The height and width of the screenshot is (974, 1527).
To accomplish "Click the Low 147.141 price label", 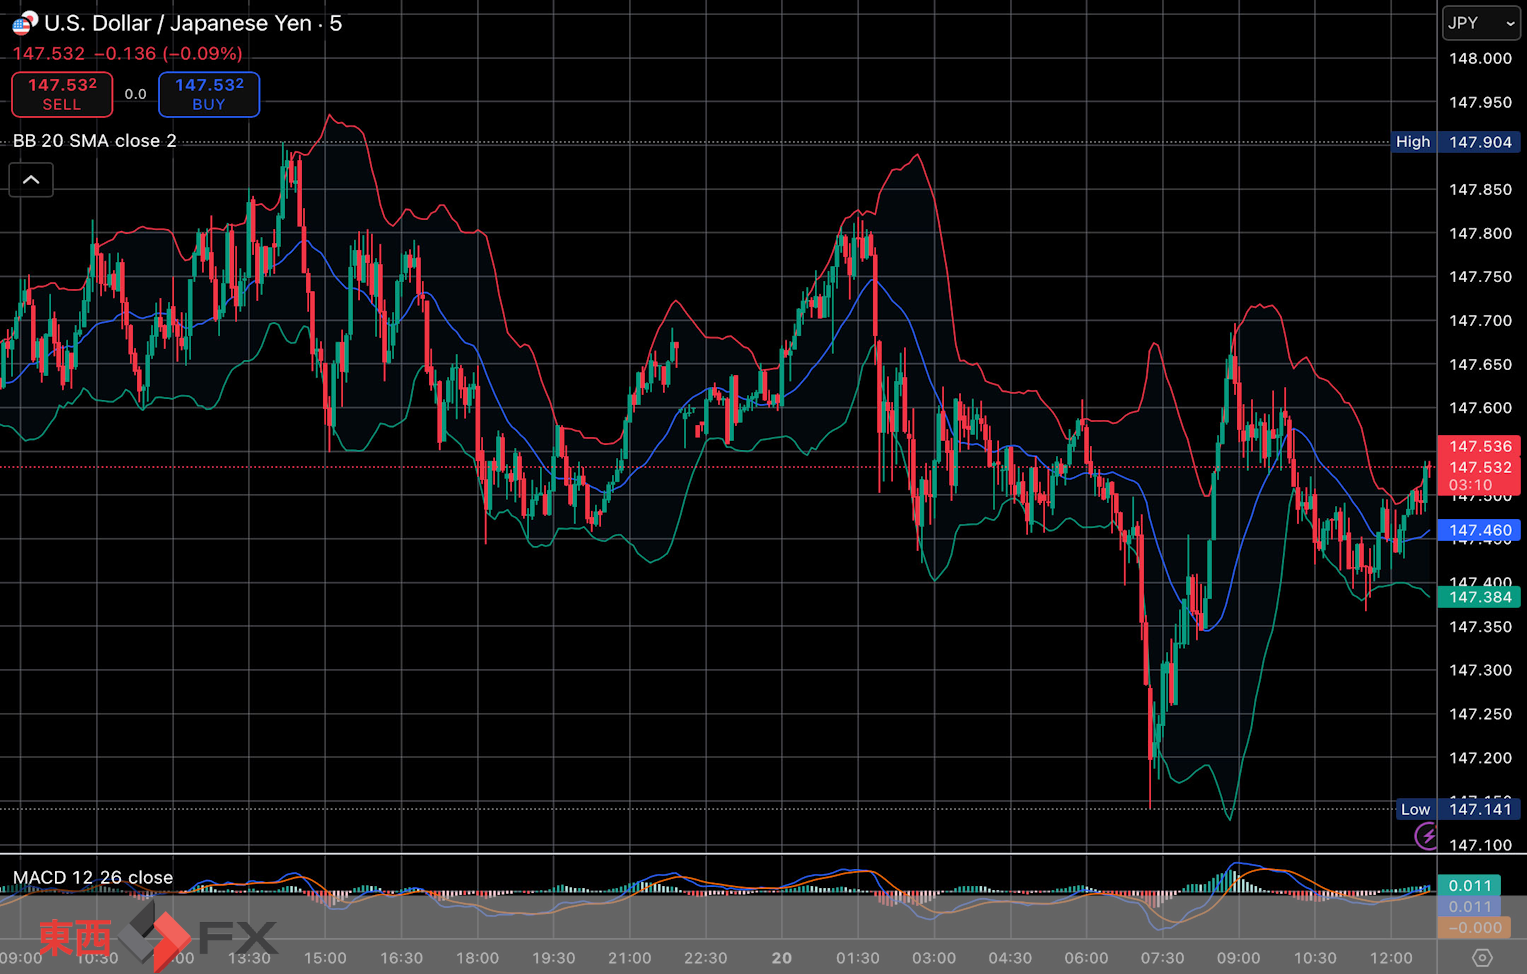I will pos(1458,809).
